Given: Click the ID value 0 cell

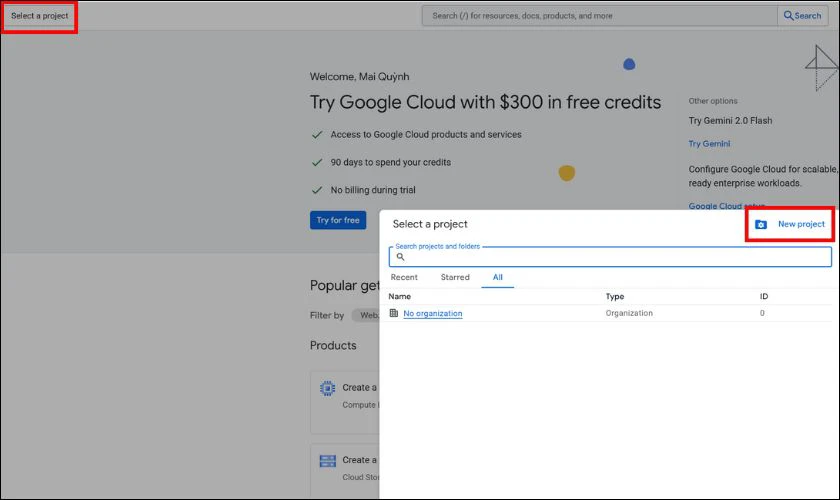Looking at the screenshot, I should 762,313.
